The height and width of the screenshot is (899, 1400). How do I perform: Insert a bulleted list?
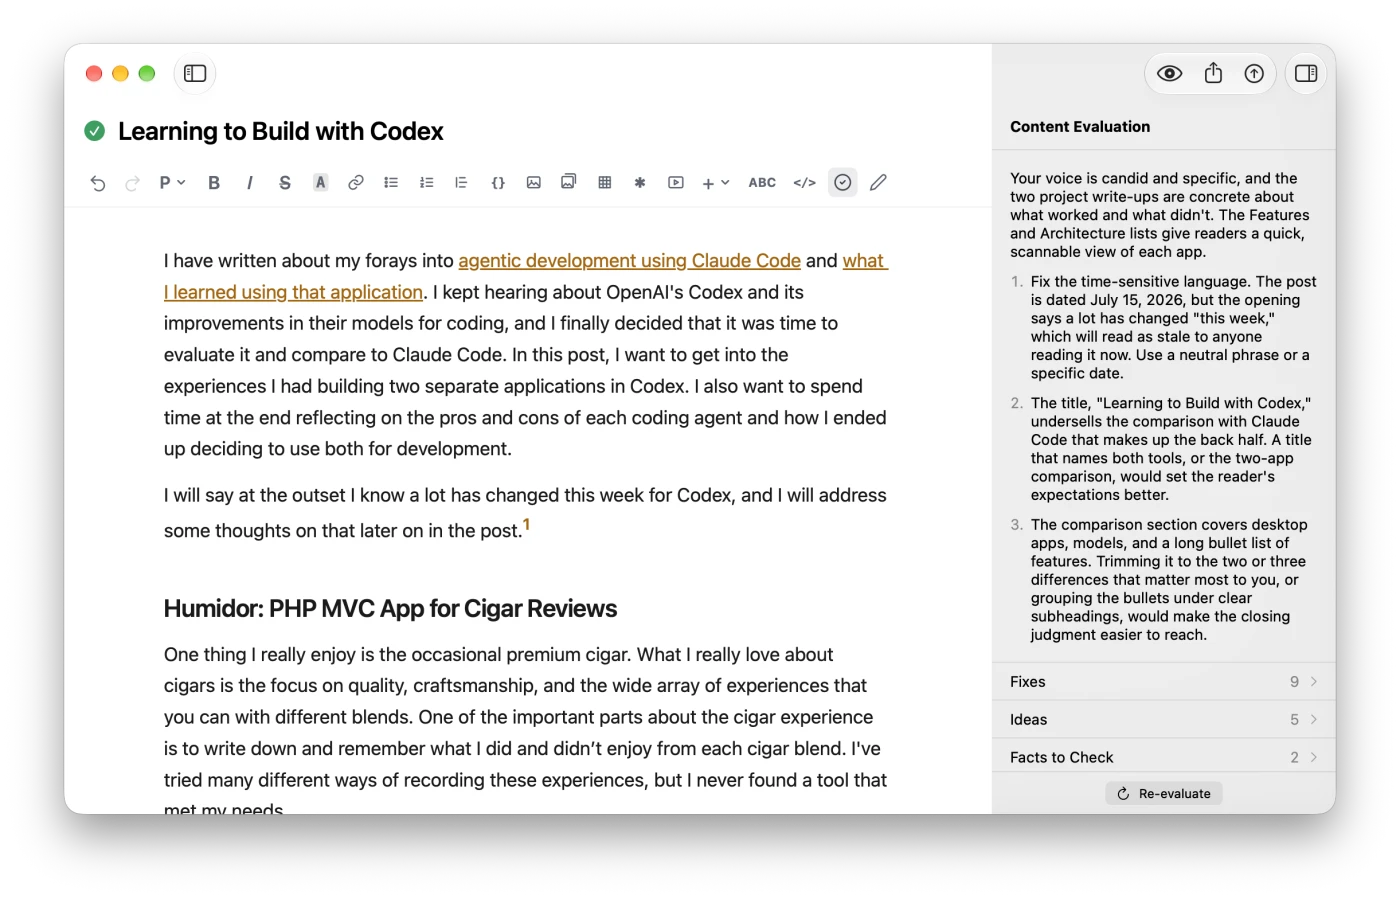pyautogui.click(x=391, y=183)
